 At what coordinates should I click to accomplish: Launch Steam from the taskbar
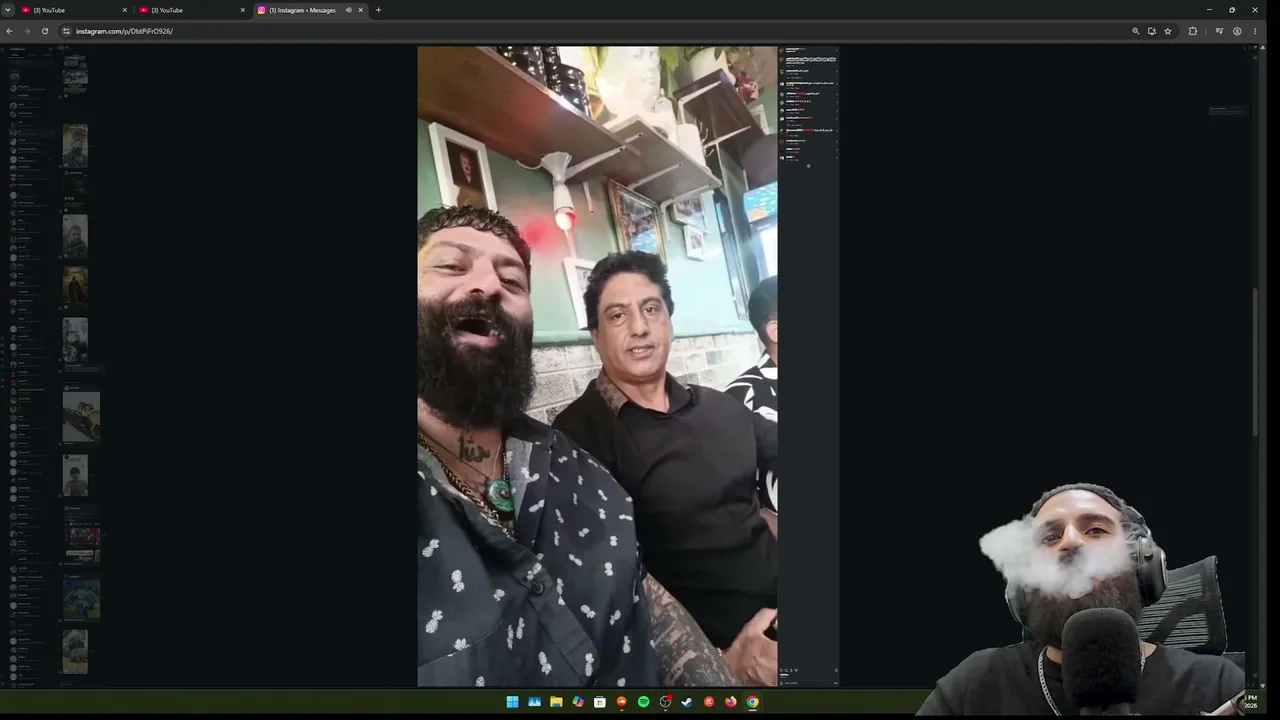coord(687,702)
